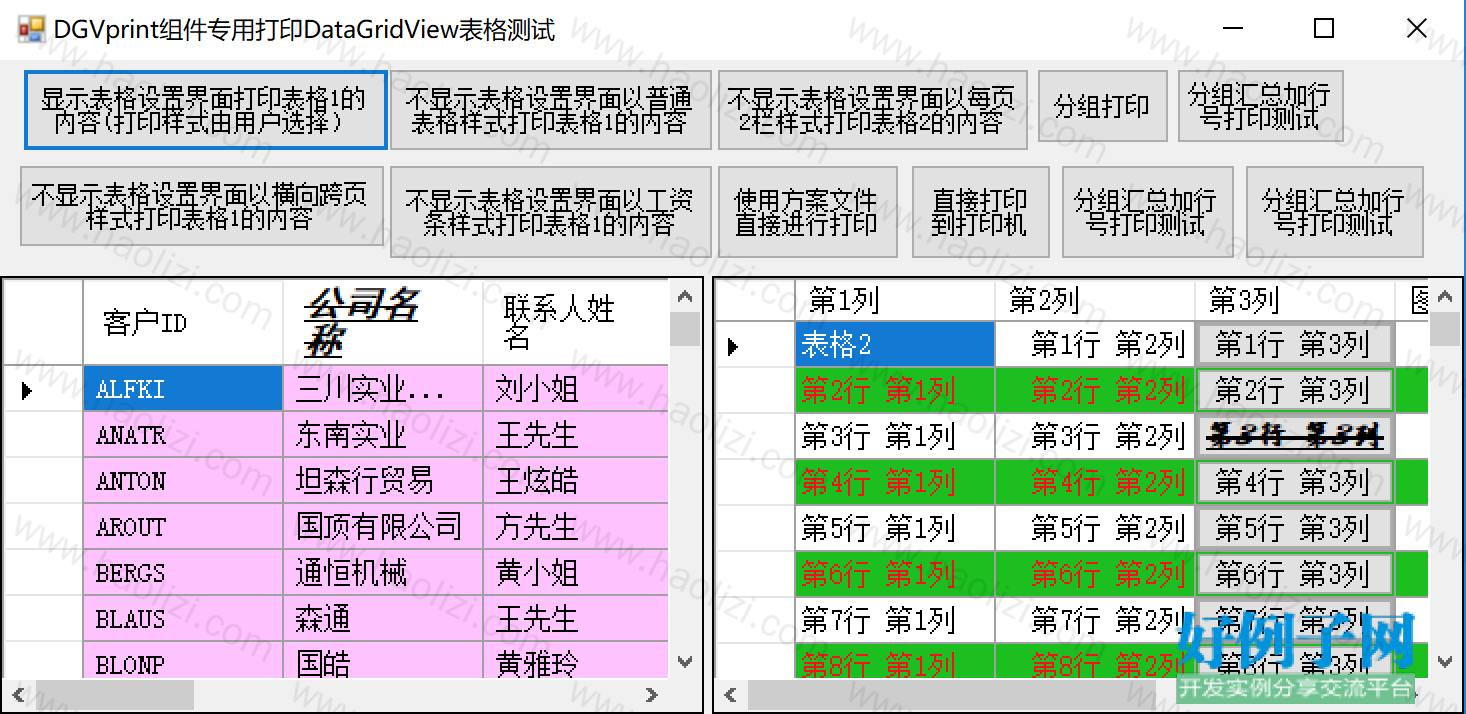
Task: Click the 客户ID column header
Action: point(183,322)
